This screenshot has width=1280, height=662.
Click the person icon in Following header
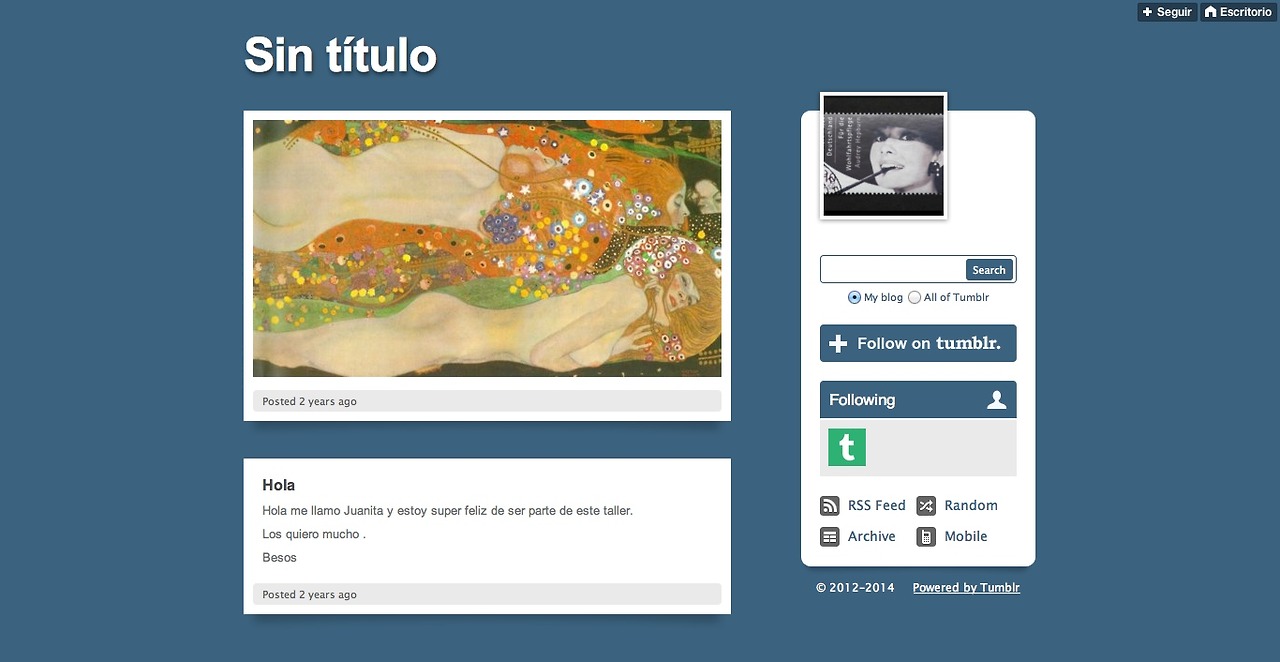click(996, 400)
